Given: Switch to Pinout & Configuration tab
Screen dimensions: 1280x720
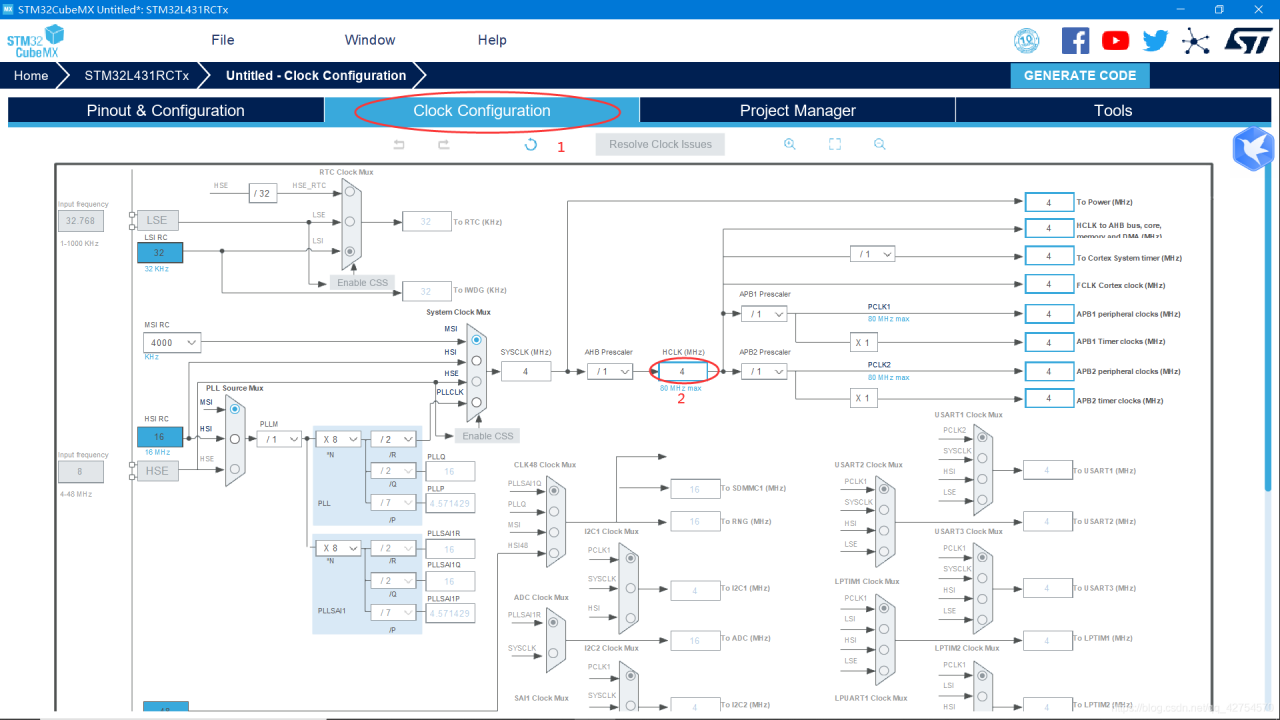Looking at the screenshot, I should [166, 110].
